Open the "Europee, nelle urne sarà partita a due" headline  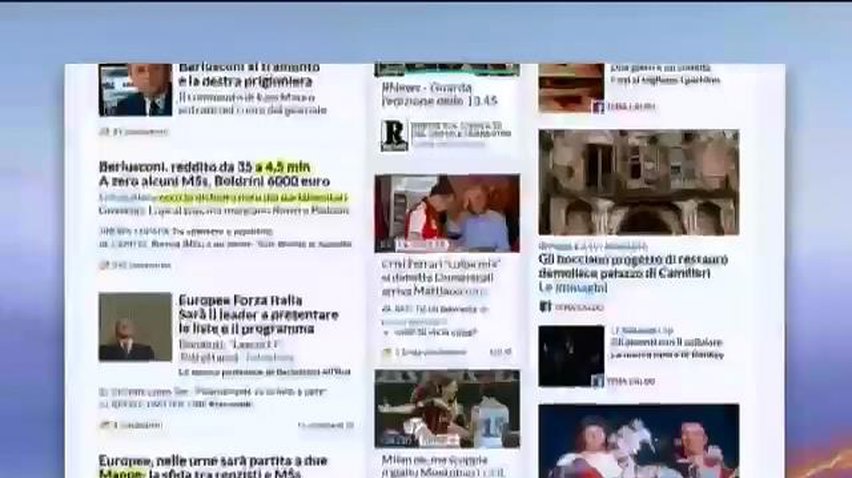point(213,461)
